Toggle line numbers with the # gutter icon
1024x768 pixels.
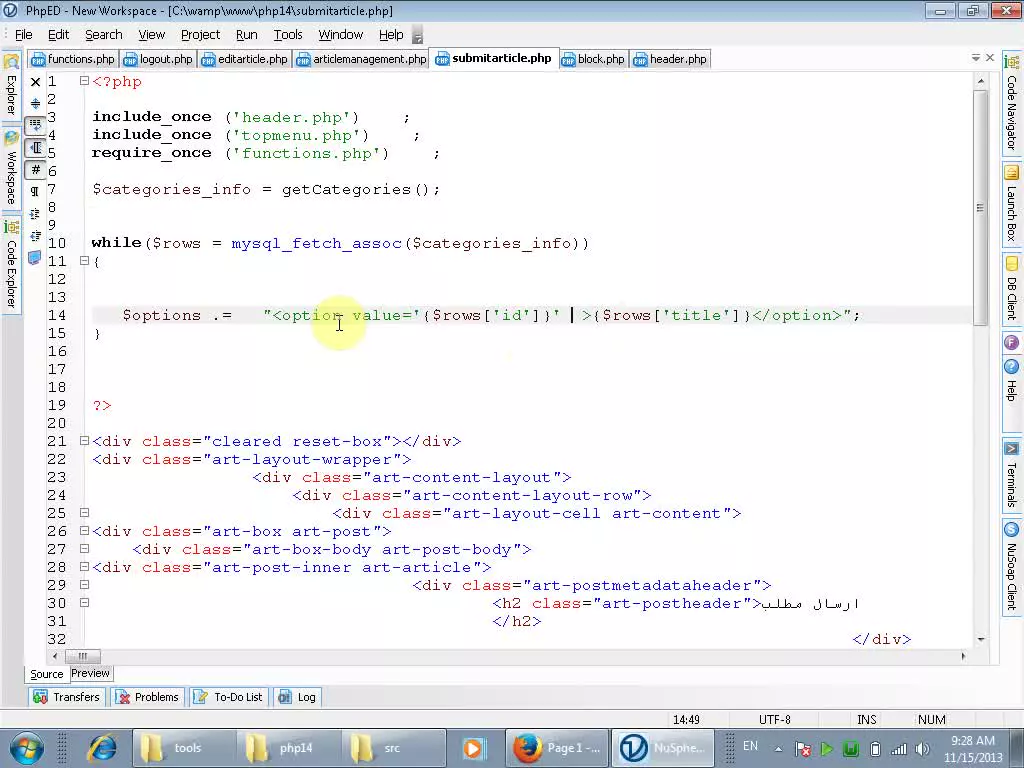tap(36, 170)
